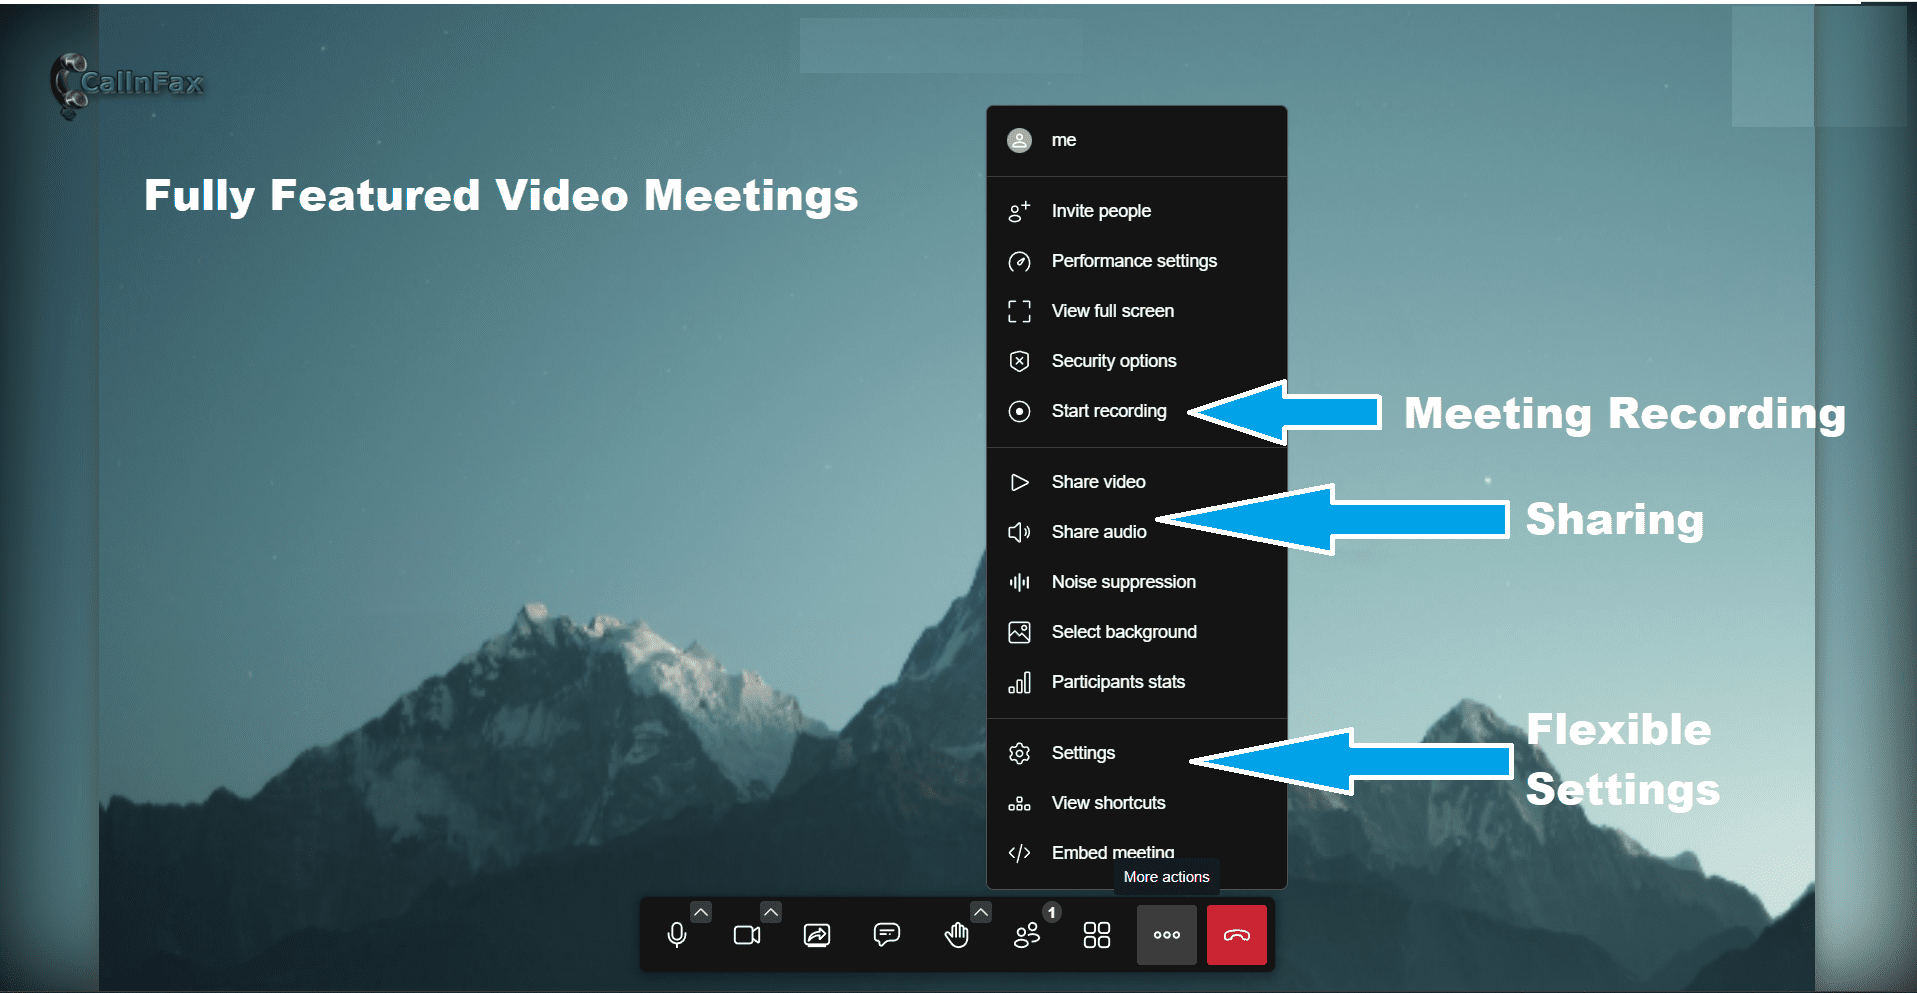Expand audio options chevron above microphone
This screenshot has height=993, width=1917.
coord(701,912)
